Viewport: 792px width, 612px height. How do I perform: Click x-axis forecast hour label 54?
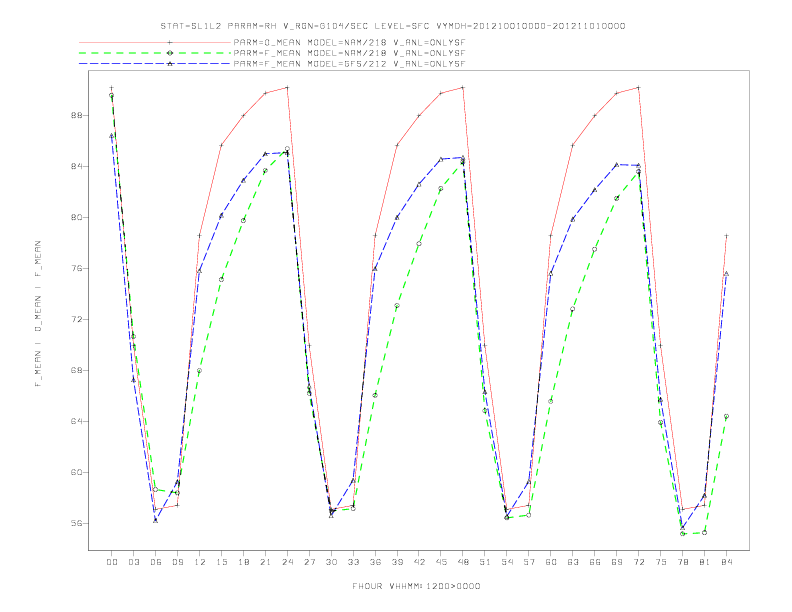(x=507, y=562)
